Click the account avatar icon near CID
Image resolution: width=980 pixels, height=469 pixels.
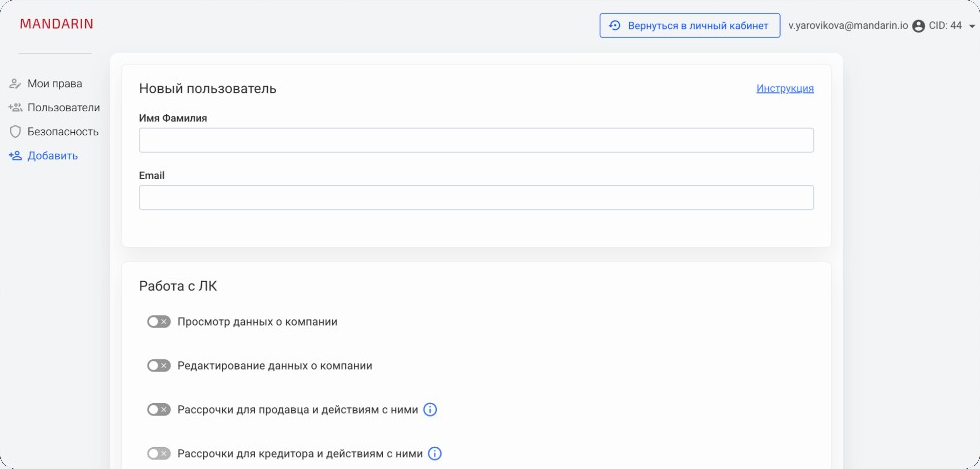[x=918, y=26]
